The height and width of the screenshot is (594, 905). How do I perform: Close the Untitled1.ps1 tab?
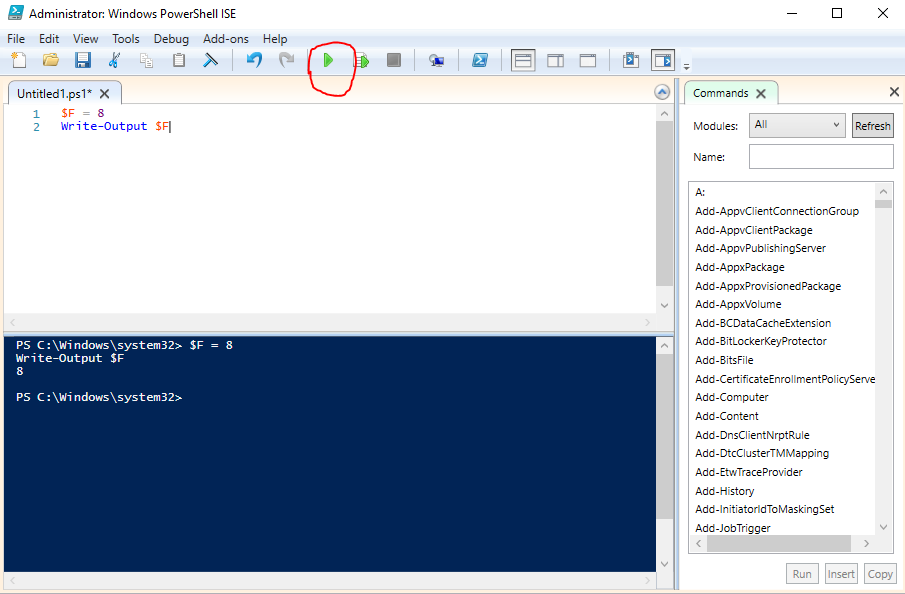point(104,94)
